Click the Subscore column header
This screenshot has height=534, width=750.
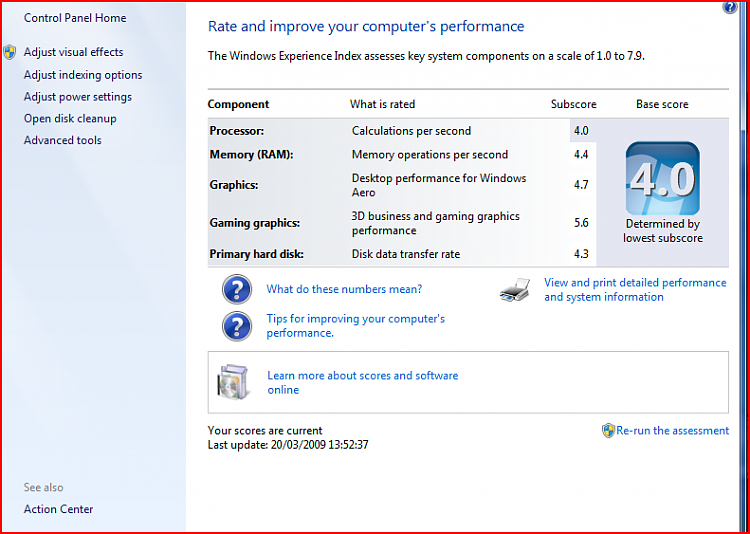tap(574, 104)
